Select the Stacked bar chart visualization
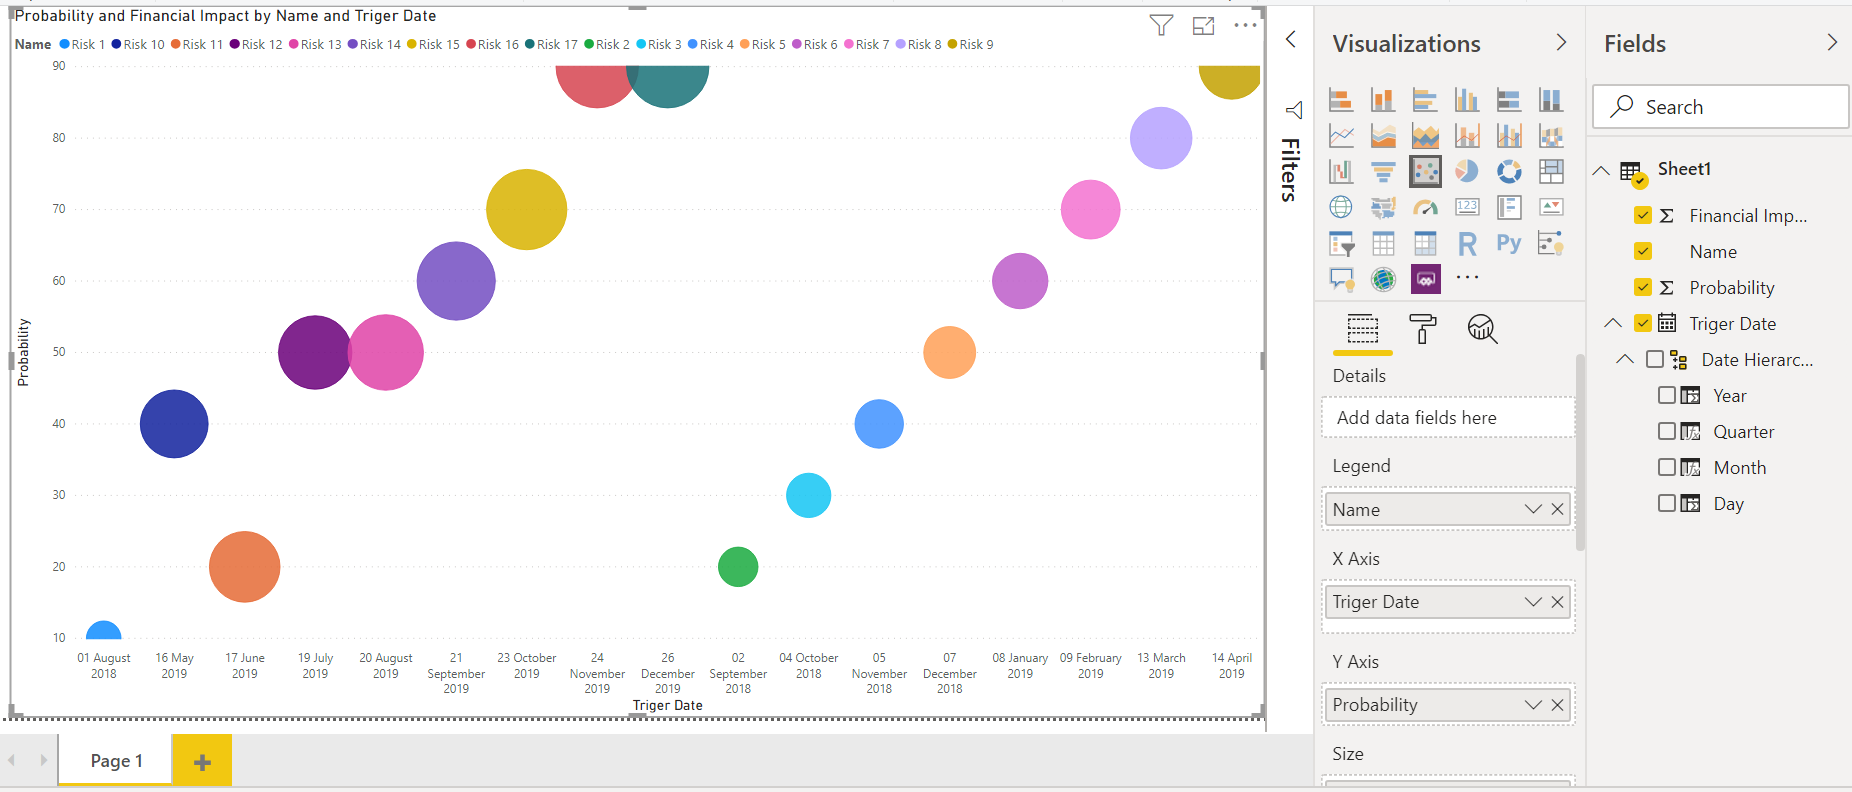Image resolution: width=1852 pixels, height=792 pixels. click(1341, 99)
